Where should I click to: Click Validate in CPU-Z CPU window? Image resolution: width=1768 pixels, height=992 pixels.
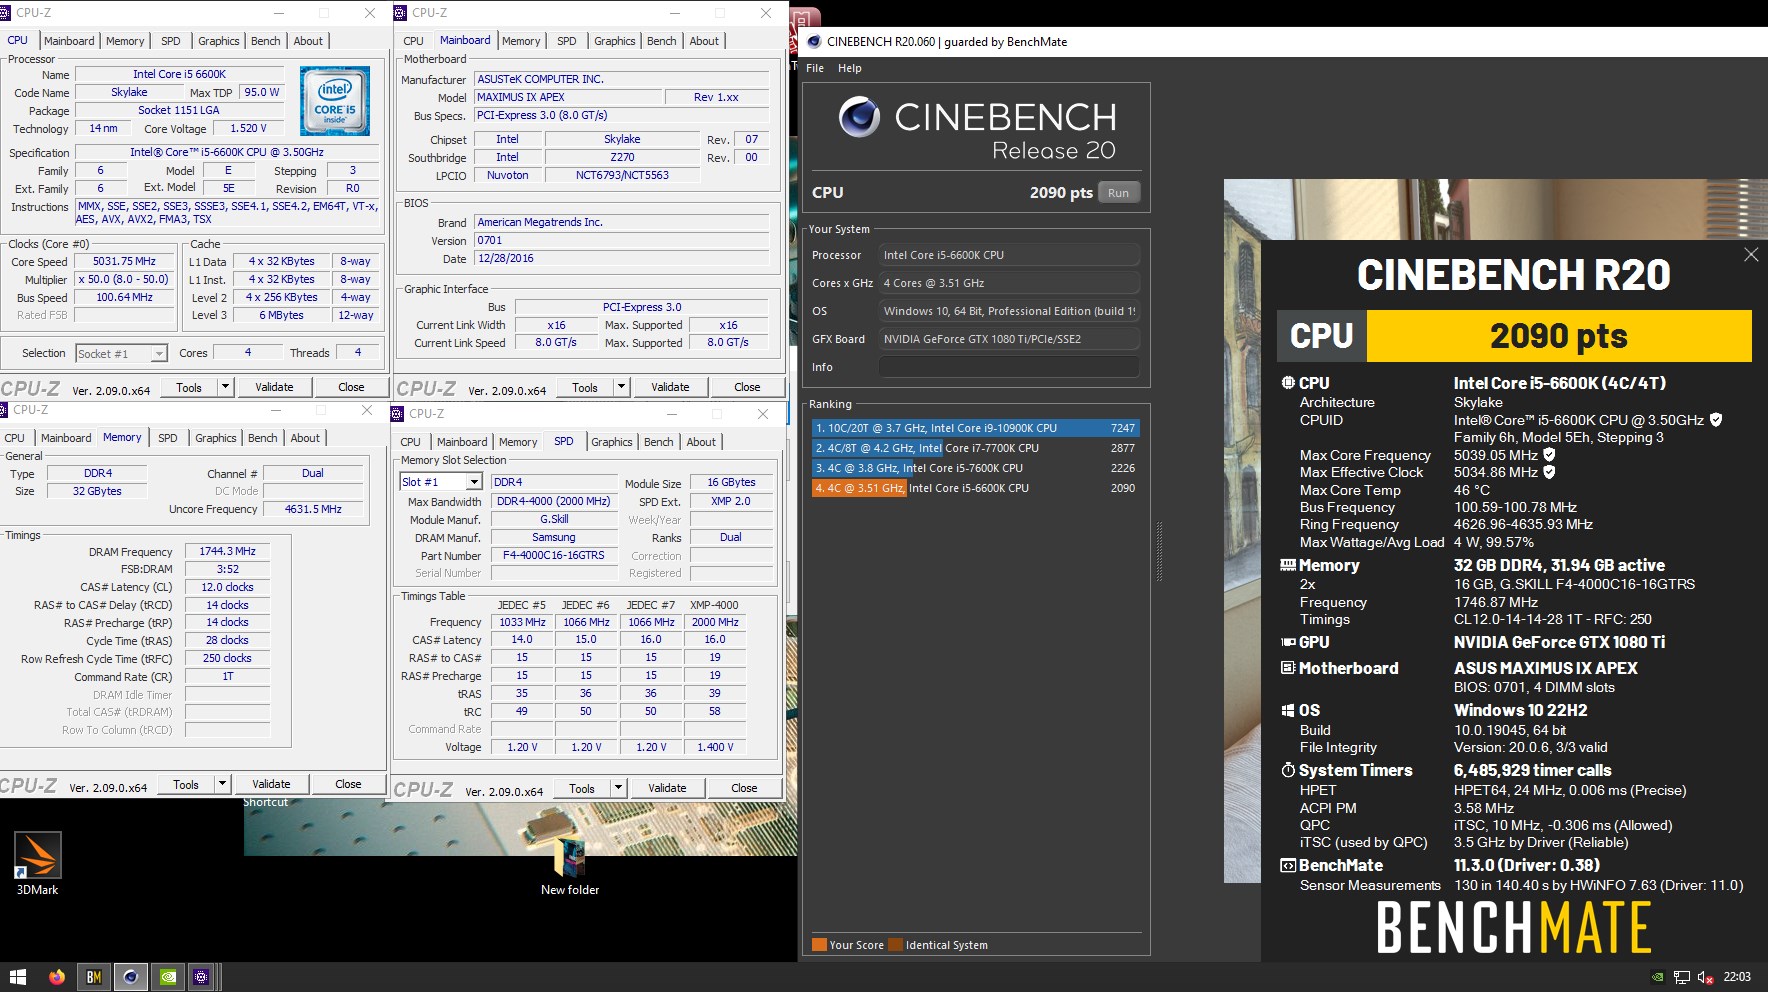274,387
